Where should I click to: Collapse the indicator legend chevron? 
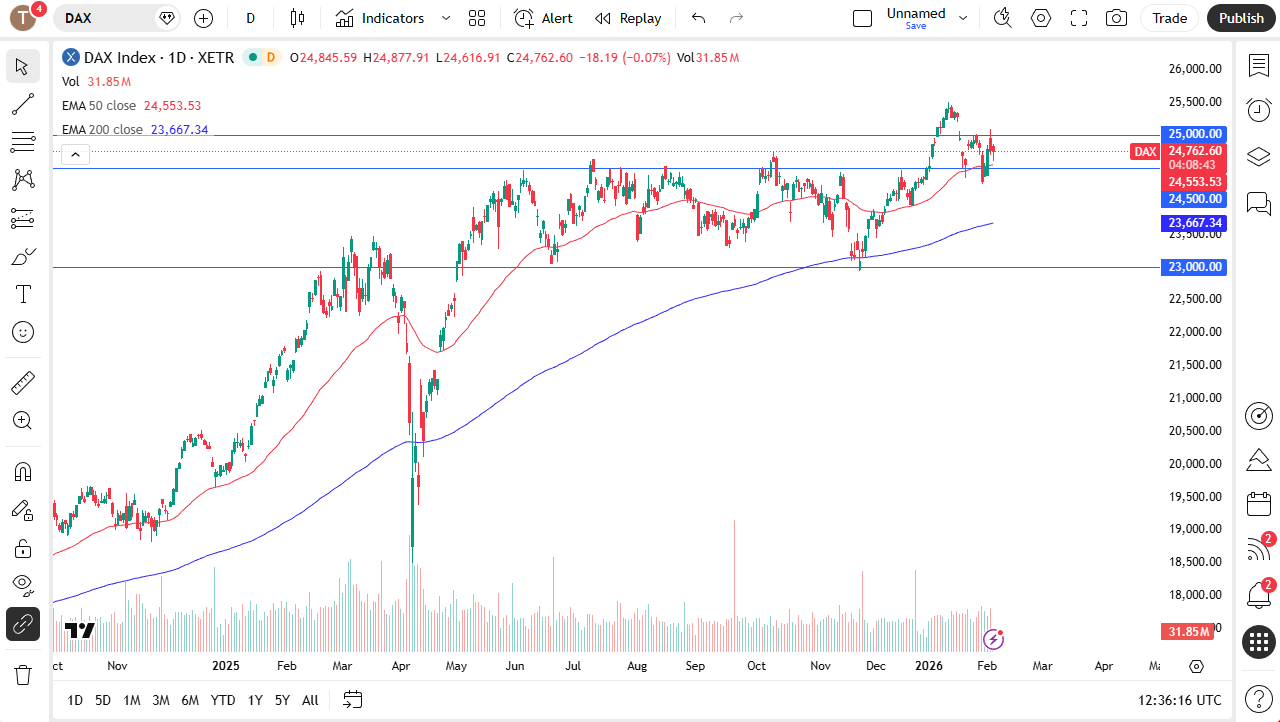(x=75, y=154)
